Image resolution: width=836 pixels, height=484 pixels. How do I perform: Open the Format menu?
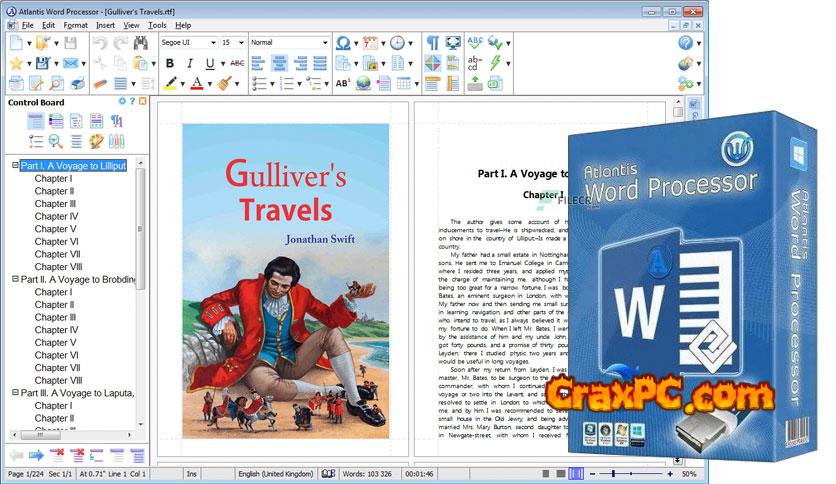[75, 24]
